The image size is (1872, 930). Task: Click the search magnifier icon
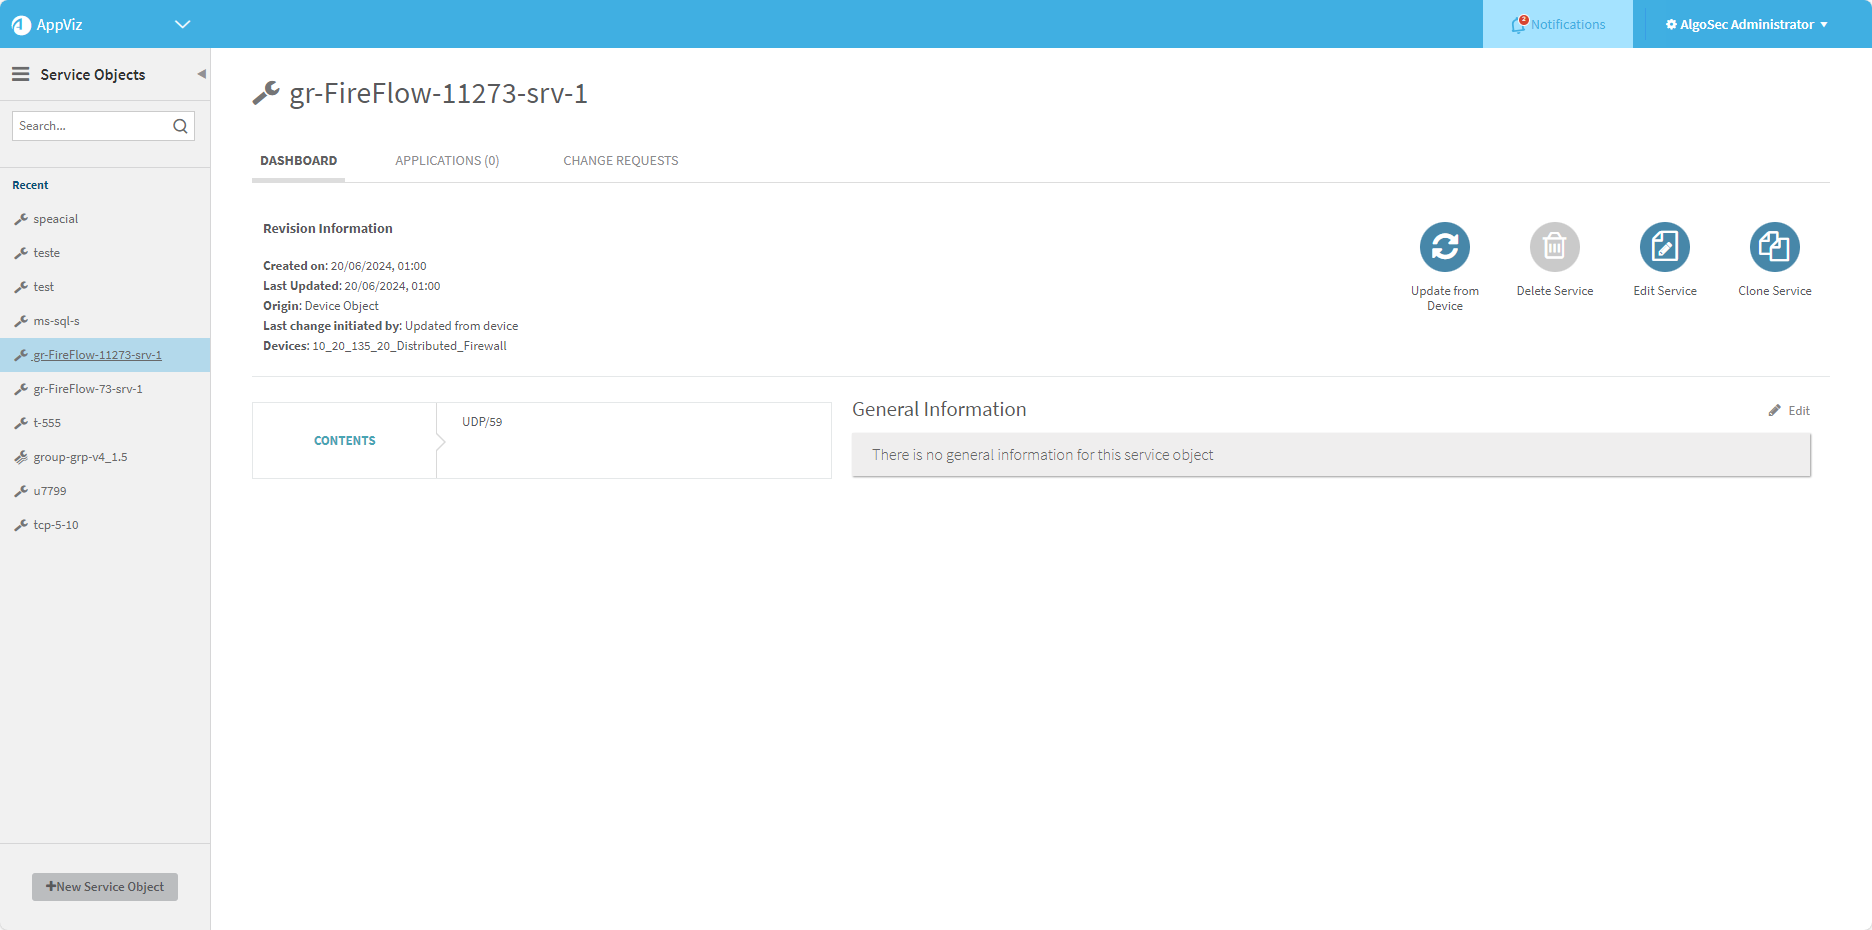(x=180, y=126)
